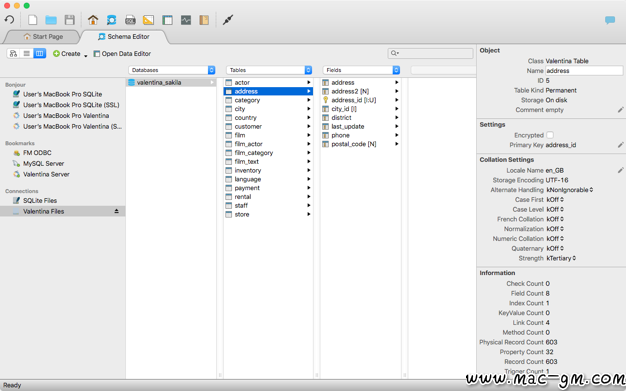Select the postal_code field

click(x=361, y=144)
